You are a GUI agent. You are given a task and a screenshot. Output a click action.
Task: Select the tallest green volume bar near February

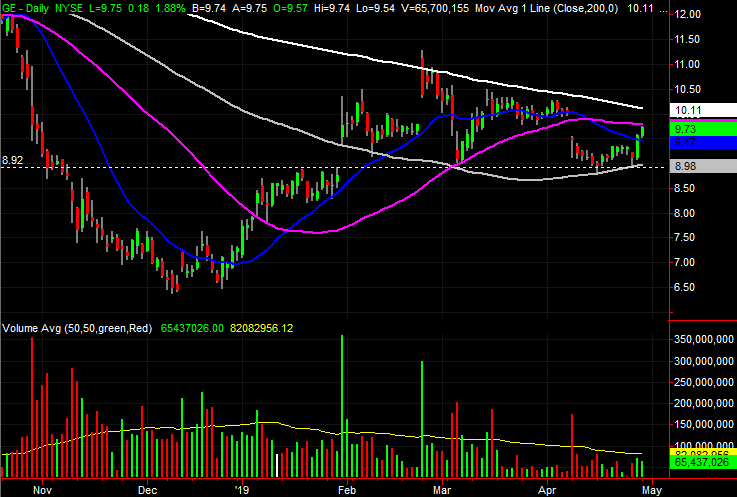point(342,406)
